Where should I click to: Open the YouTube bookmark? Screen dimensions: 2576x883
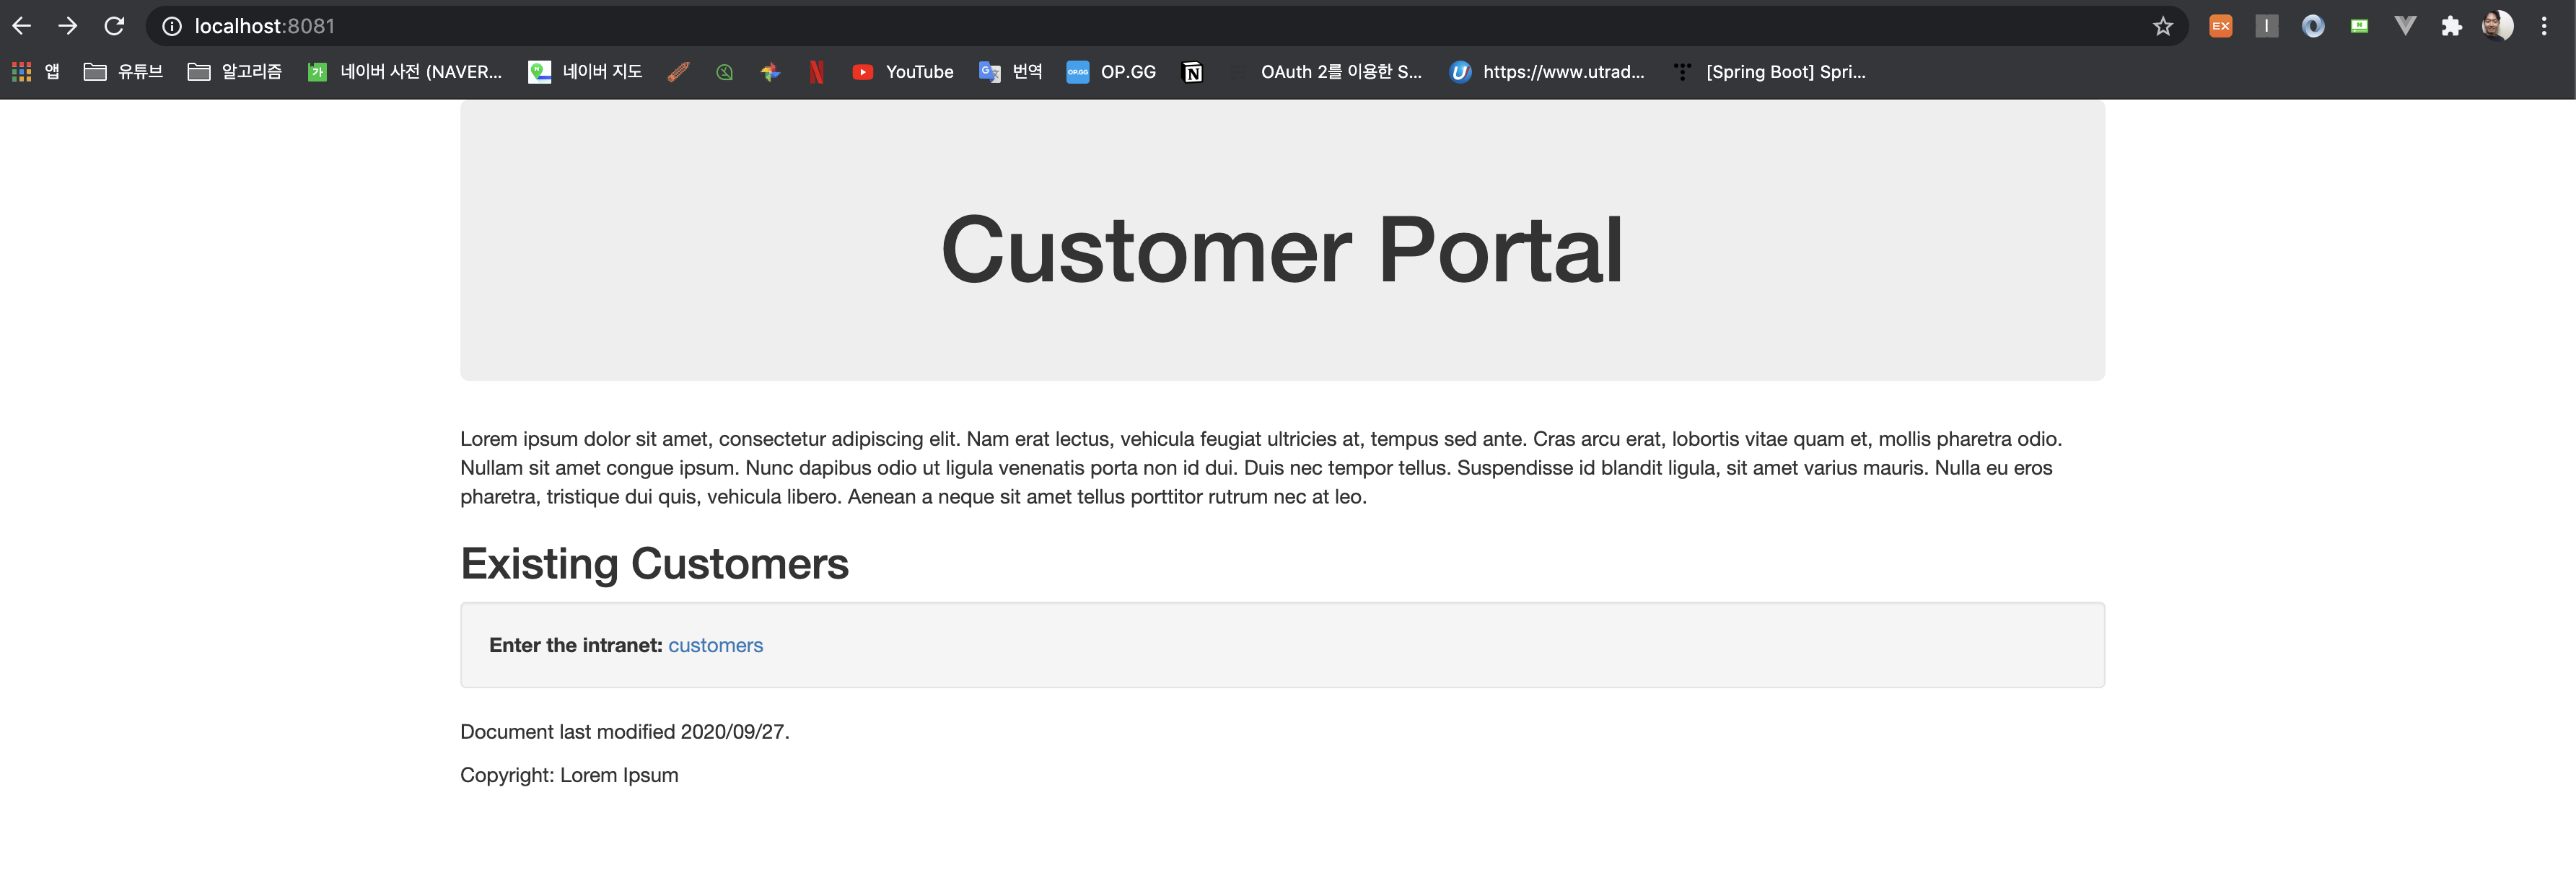pos(903,72)
